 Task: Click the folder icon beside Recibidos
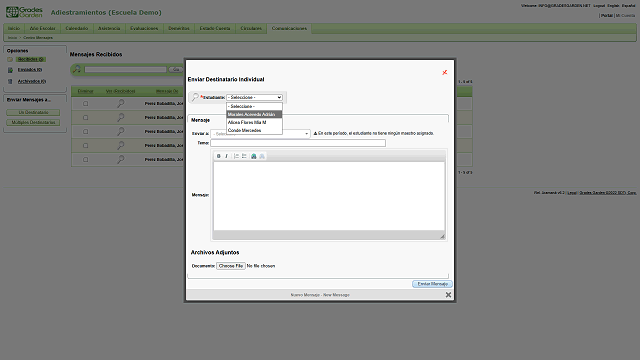pyautogui.click(x=10, y=60)
